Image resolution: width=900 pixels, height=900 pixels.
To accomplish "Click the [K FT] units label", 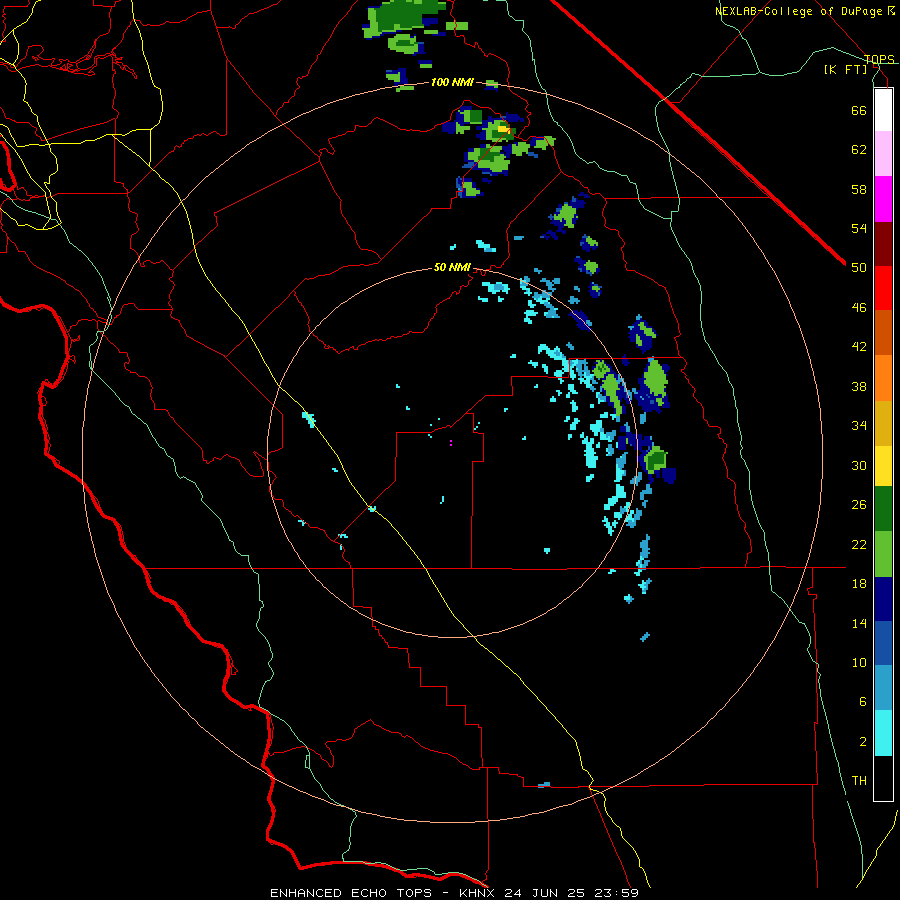I will click(845, 69).
